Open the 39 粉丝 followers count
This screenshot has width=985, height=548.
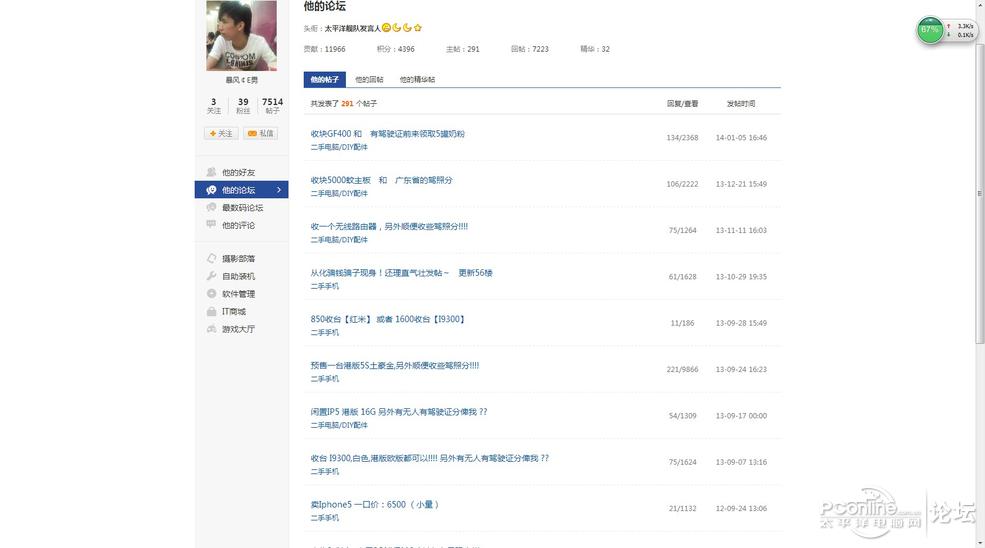pyautogui.click(x=243, y=105)
